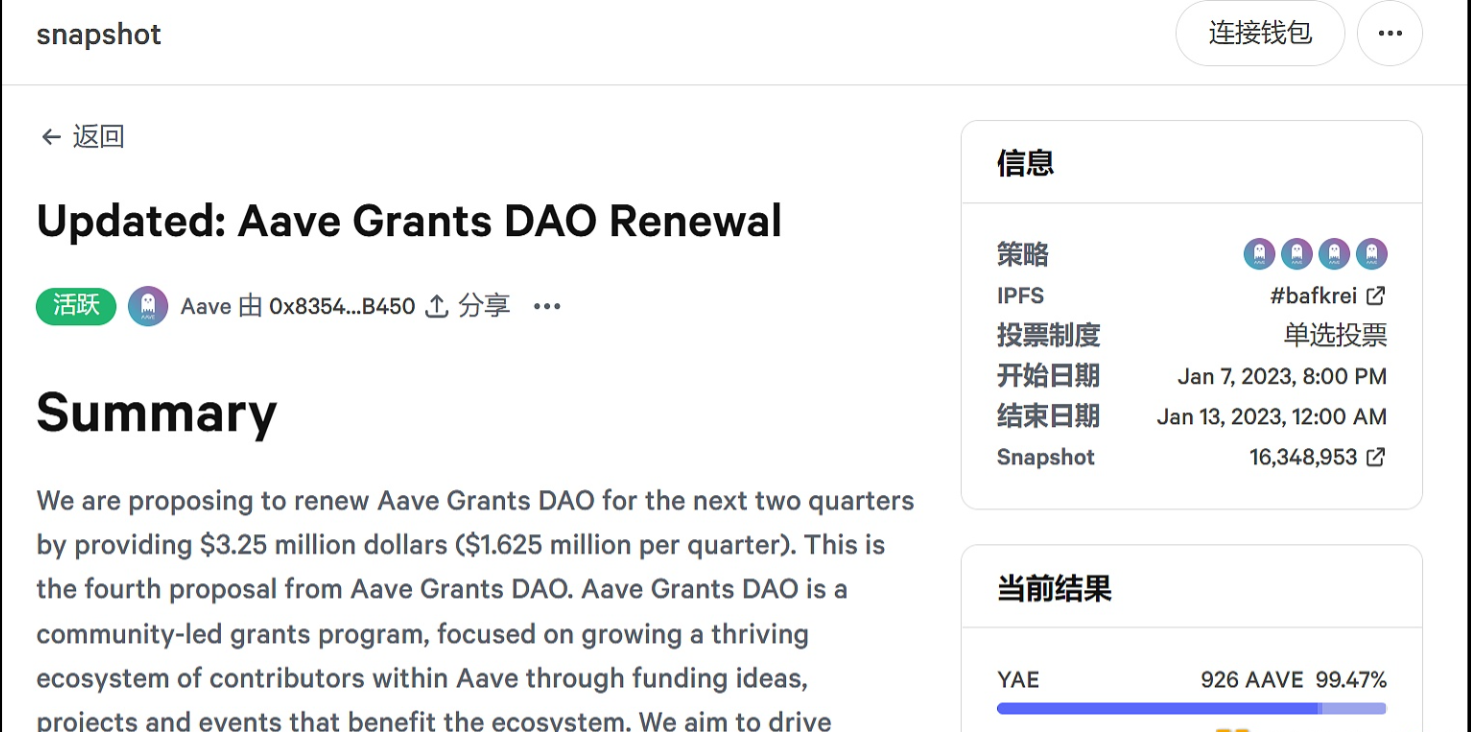Click the 16,348,953 snapshot block number
1471x732 pixels.
(x=1303, y=457)
